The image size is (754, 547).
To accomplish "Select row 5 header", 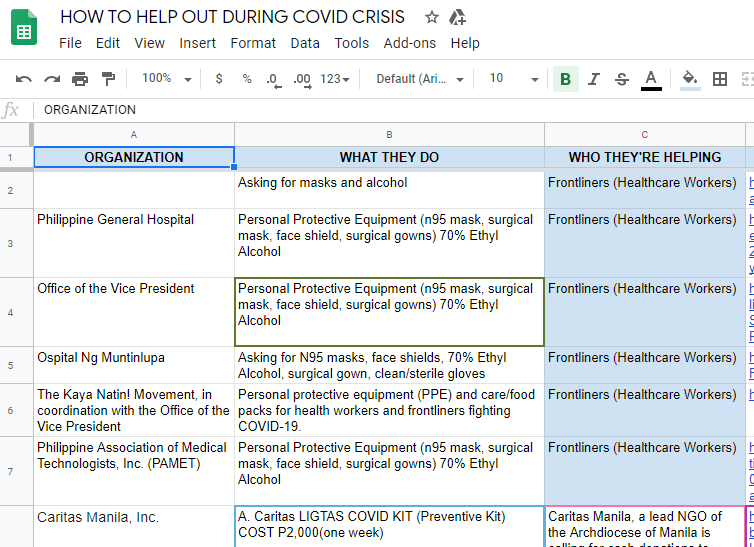I will point(16,365).
